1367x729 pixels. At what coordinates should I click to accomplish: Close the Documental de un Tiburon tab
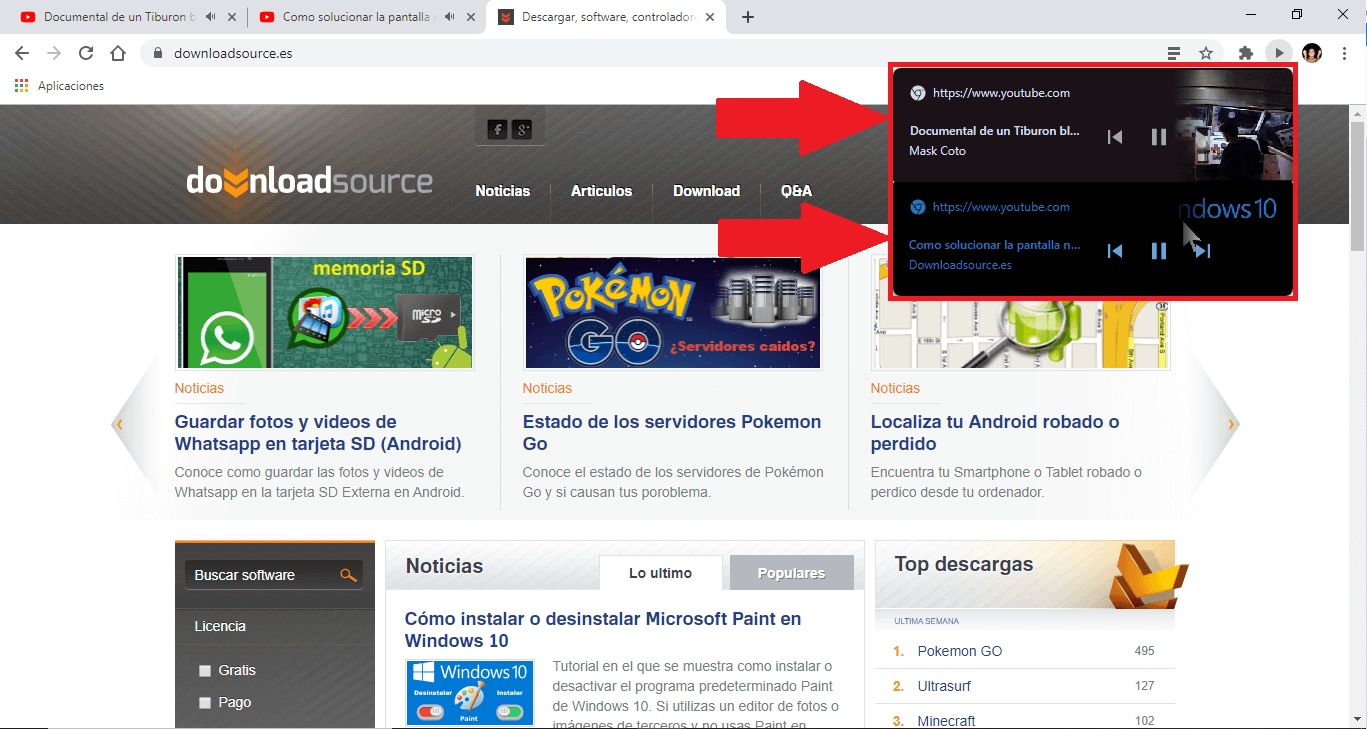[x=233, y=17]
